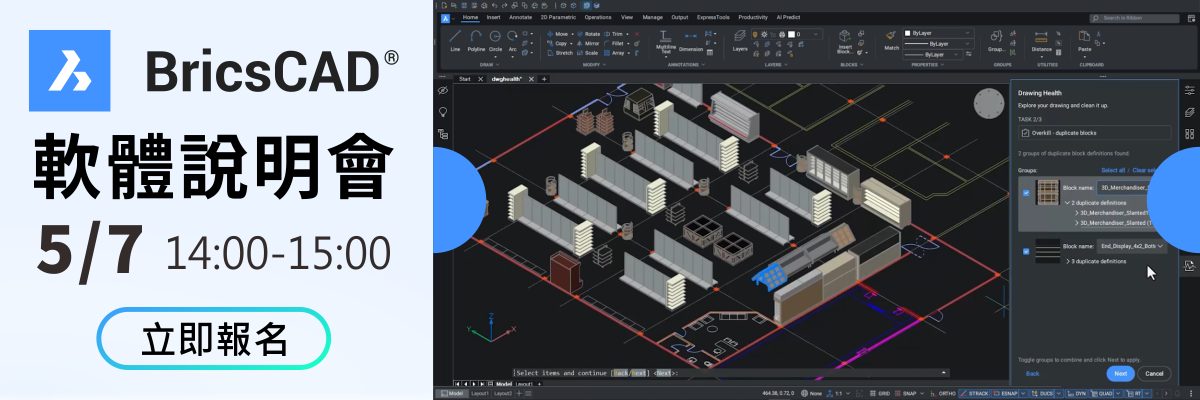
Task: Open the ExpressTools ribbon tab
Action: pyautogui.click(x=714, y=17)
